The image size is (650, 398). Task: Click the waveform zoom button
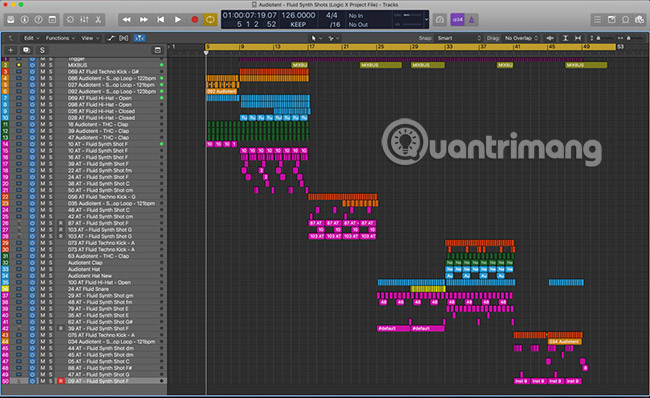point(550,38)
